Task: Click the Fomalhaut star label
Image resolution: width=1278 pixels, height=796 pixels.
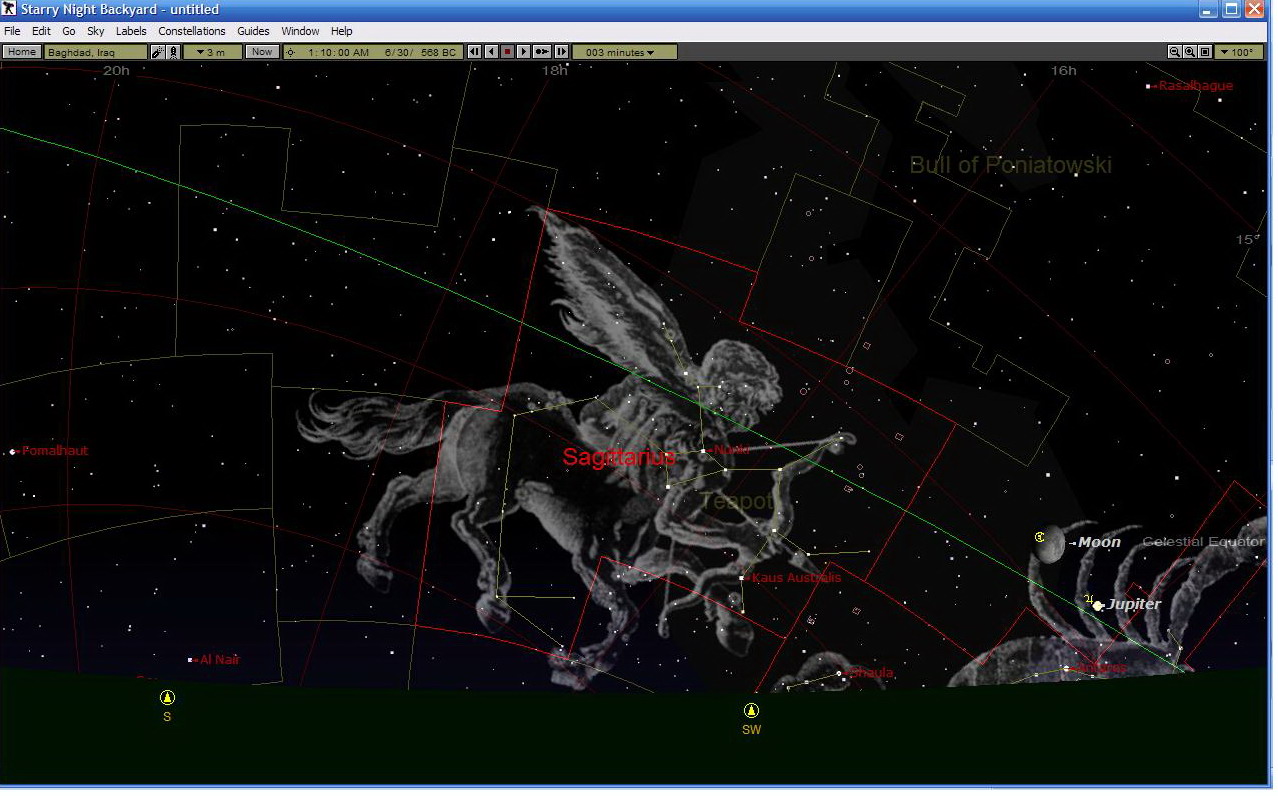Action: [x=55, y=451]
